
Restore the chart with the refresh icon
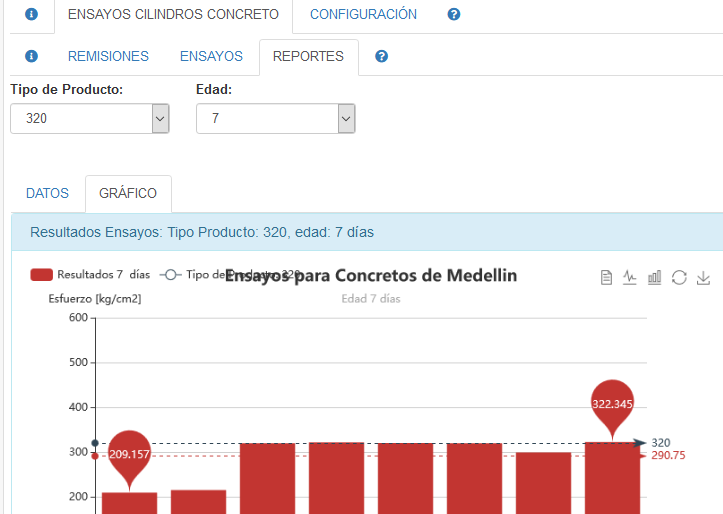pyautogui.click(x=679, y=277)
